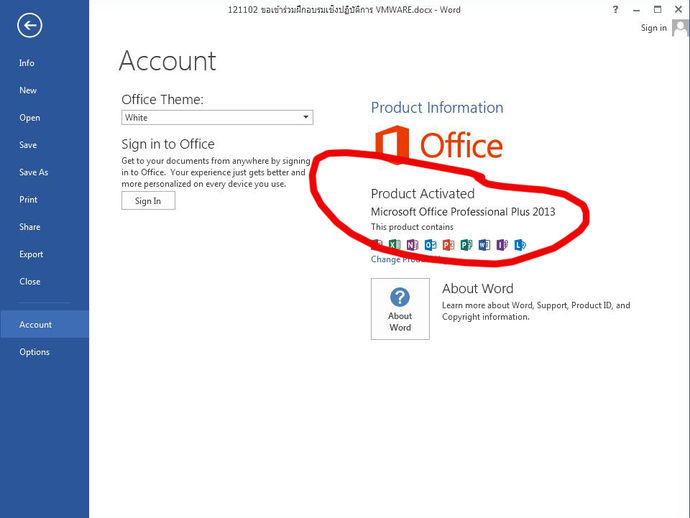The height and width of the screenshot is (518, 690).
Task: Choose Save As in the sidebar
Action: coord(33,172)
